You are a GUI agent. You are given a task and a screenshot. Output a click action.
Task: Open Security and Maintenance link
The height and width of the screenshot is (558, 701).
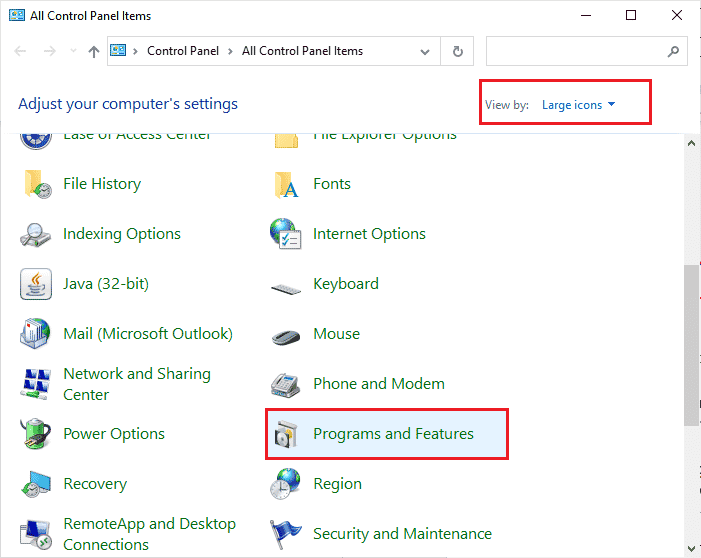coord(402,534)
